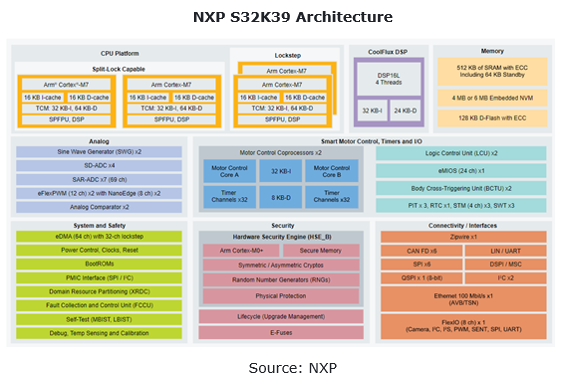This screenshot has width=565, height=382.
Task: Select the Motor Control Core A box
Action: click(x=230, y=171)
